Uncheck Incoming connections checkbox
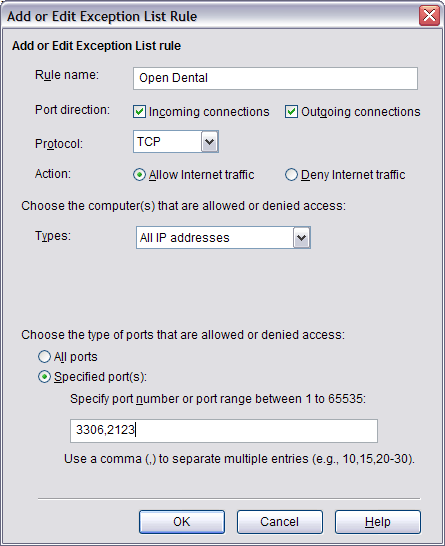Viewport: 445px width, 546px height. (x=139, y=112)
